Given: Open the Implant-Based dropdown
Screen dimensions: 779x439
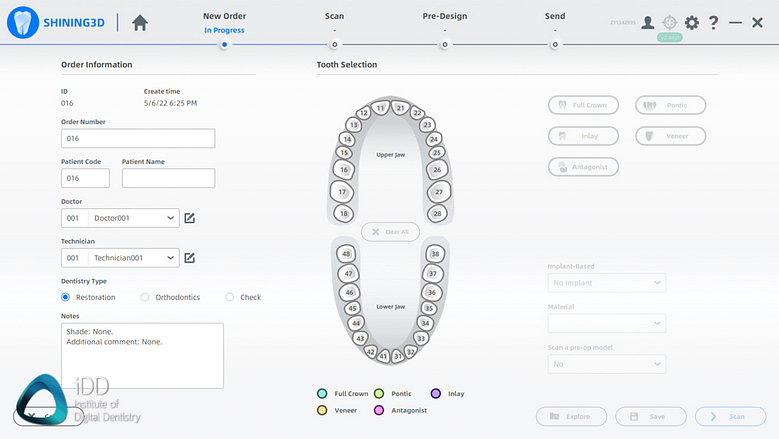Looking at the screenshot, I should coord(606,283).
